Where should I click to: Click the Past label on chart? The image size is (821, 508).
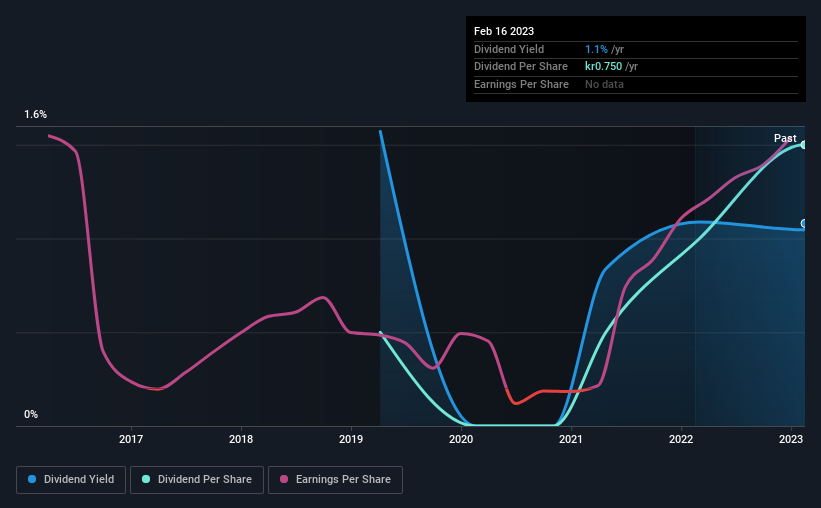point(785,138)
